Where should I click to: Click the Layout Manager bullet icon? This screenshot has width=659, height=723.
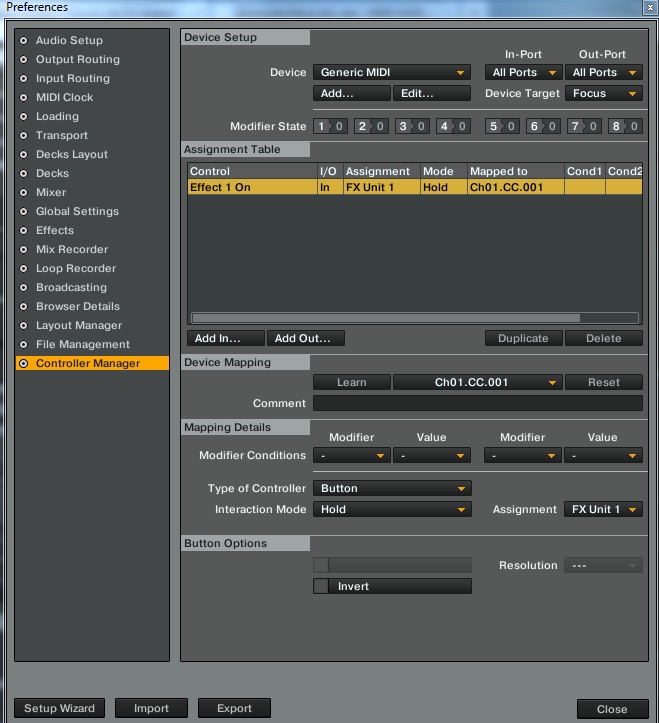click(x=24, y=325)
